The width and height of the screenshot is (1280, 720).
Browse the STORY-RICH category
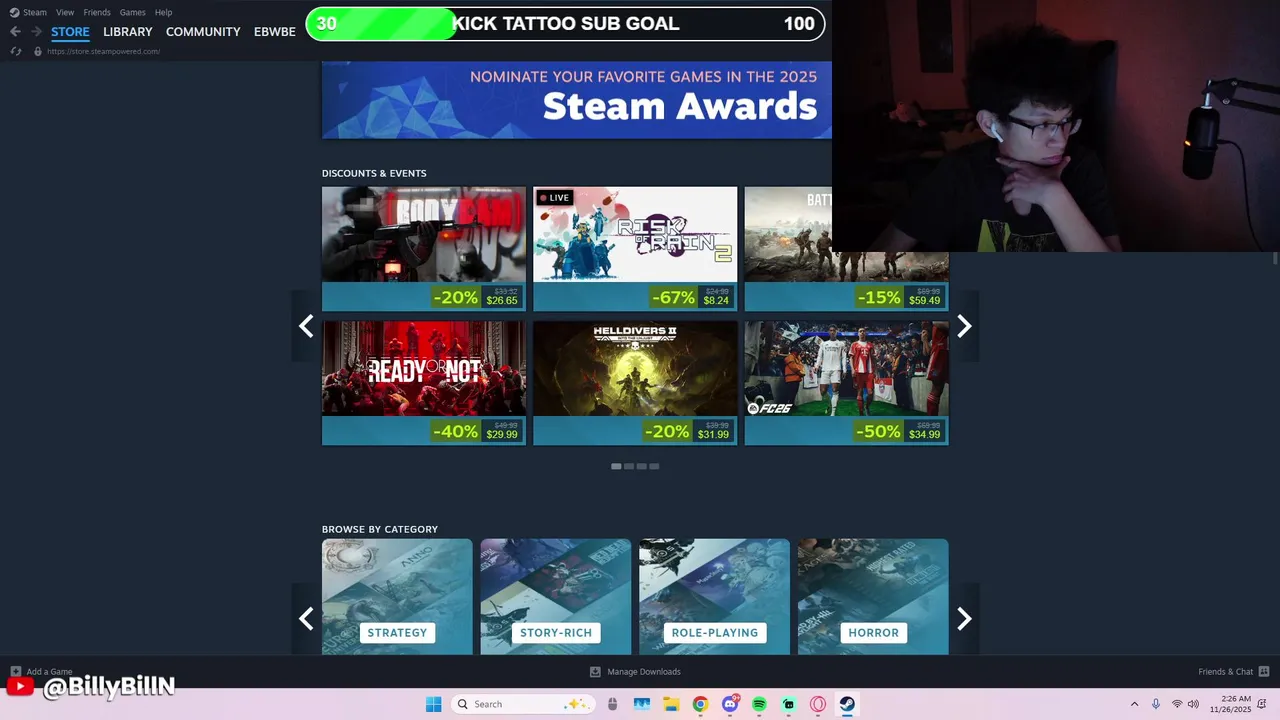pyautogui.click(x=556, y=597)
